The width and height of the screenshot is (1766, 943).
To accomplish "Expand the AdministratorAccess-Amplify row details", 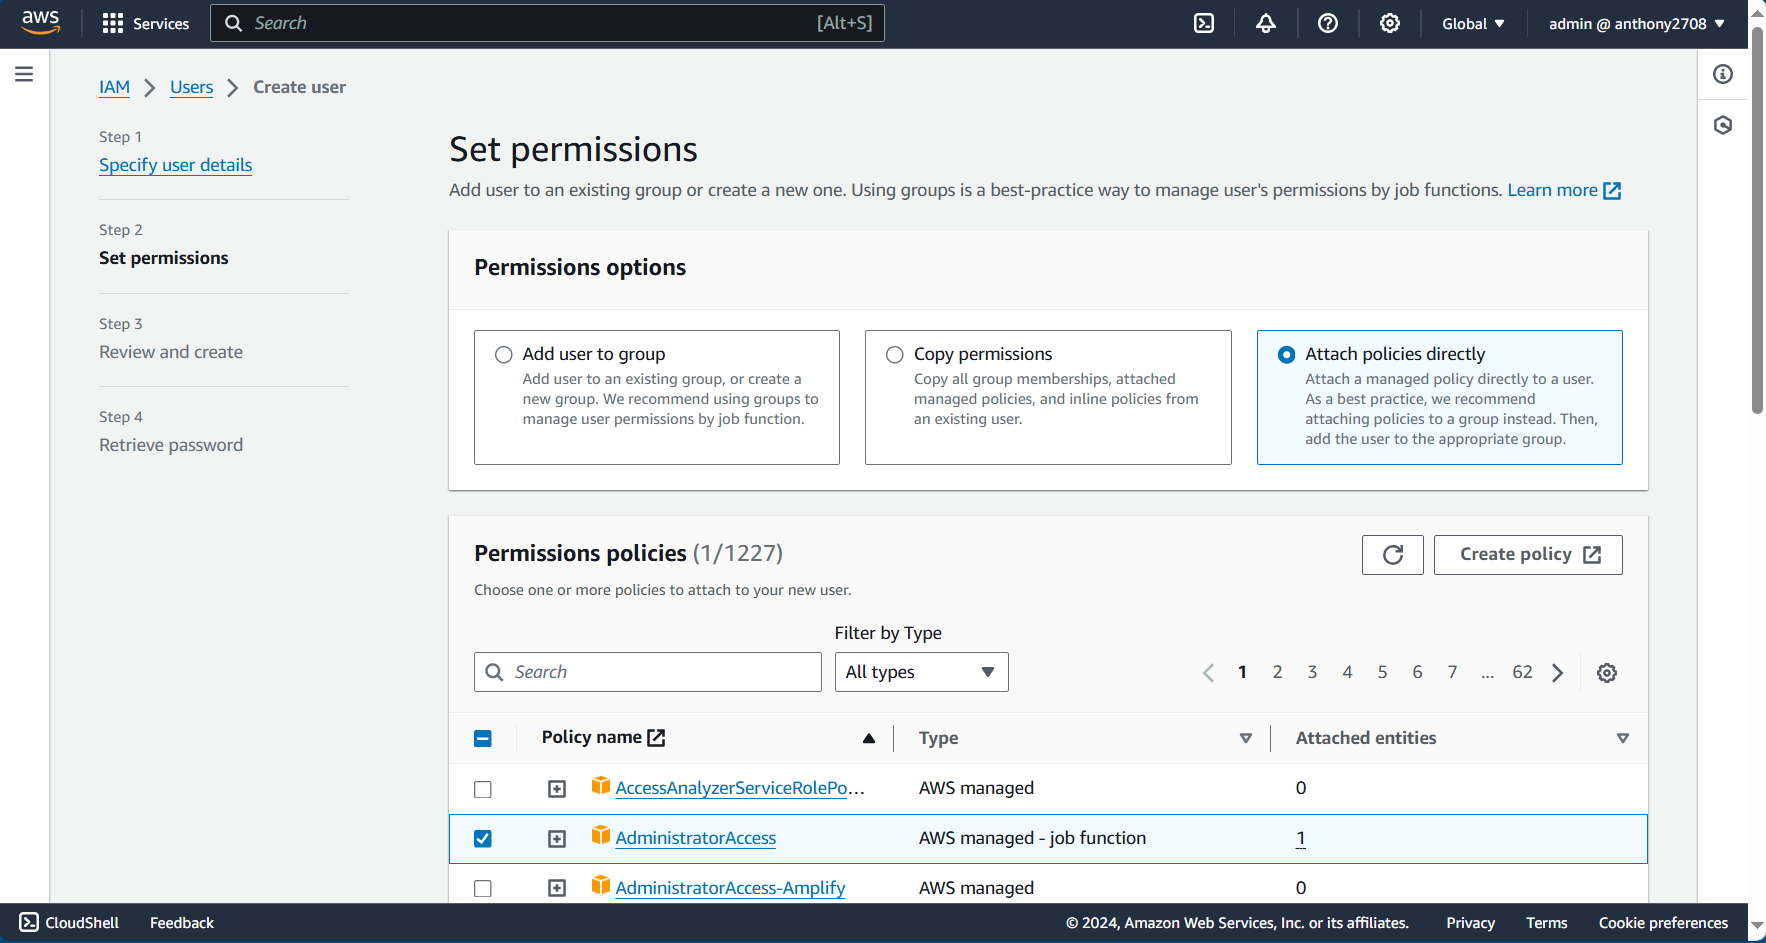I will pyautogui.click(x=557, y=888).
